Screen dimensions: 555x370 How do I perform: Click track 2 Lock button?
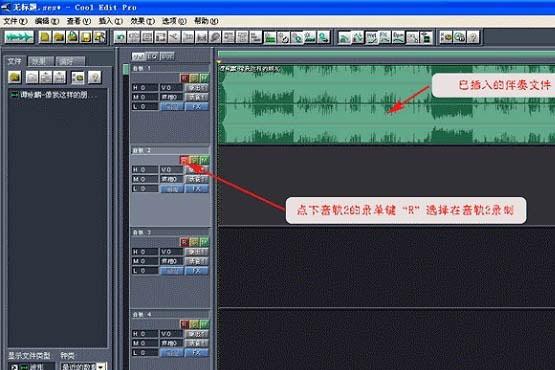click(172, 188)
